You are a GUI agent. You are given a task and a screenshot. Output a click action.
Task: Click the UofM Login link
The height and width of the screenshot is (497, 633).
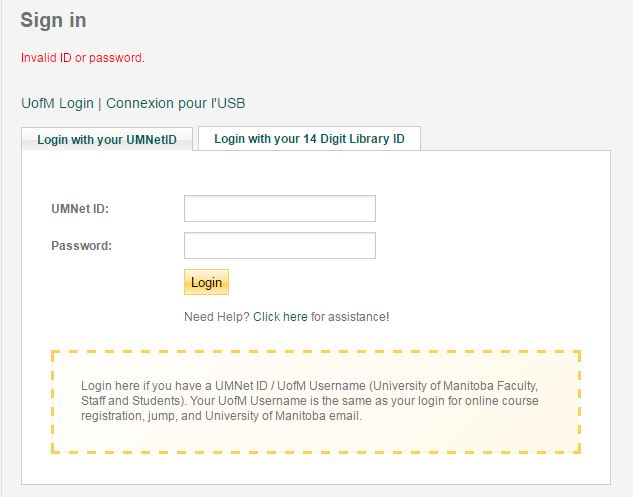57,103
